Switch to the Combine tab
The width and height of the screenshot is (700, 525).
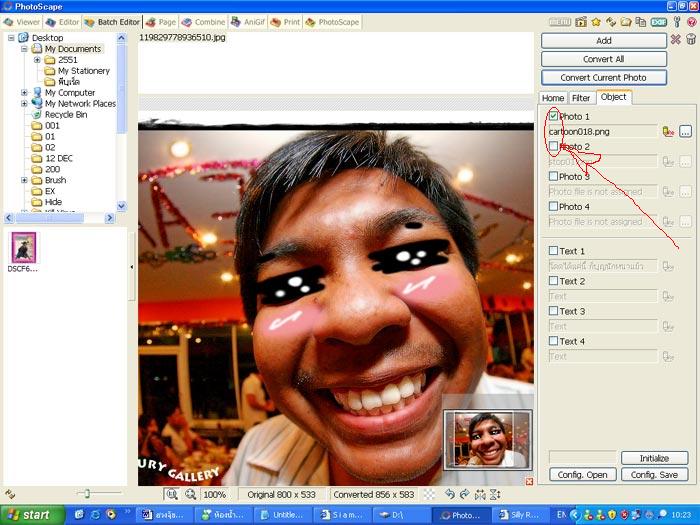[204, 22]
